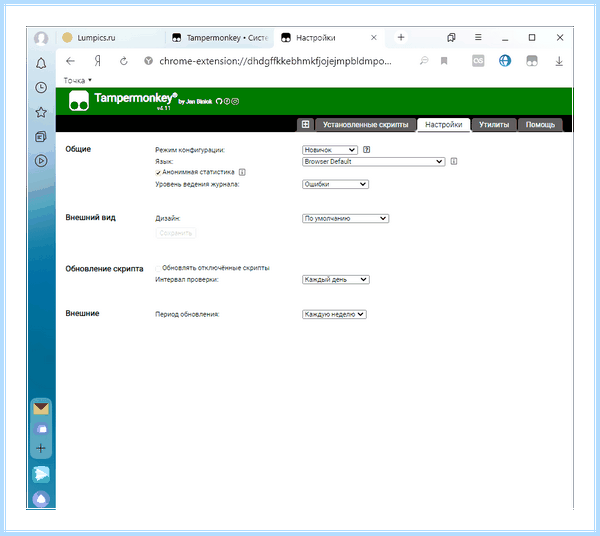
Task: Close the Настройки browser tab
Action: pos(374,37)
